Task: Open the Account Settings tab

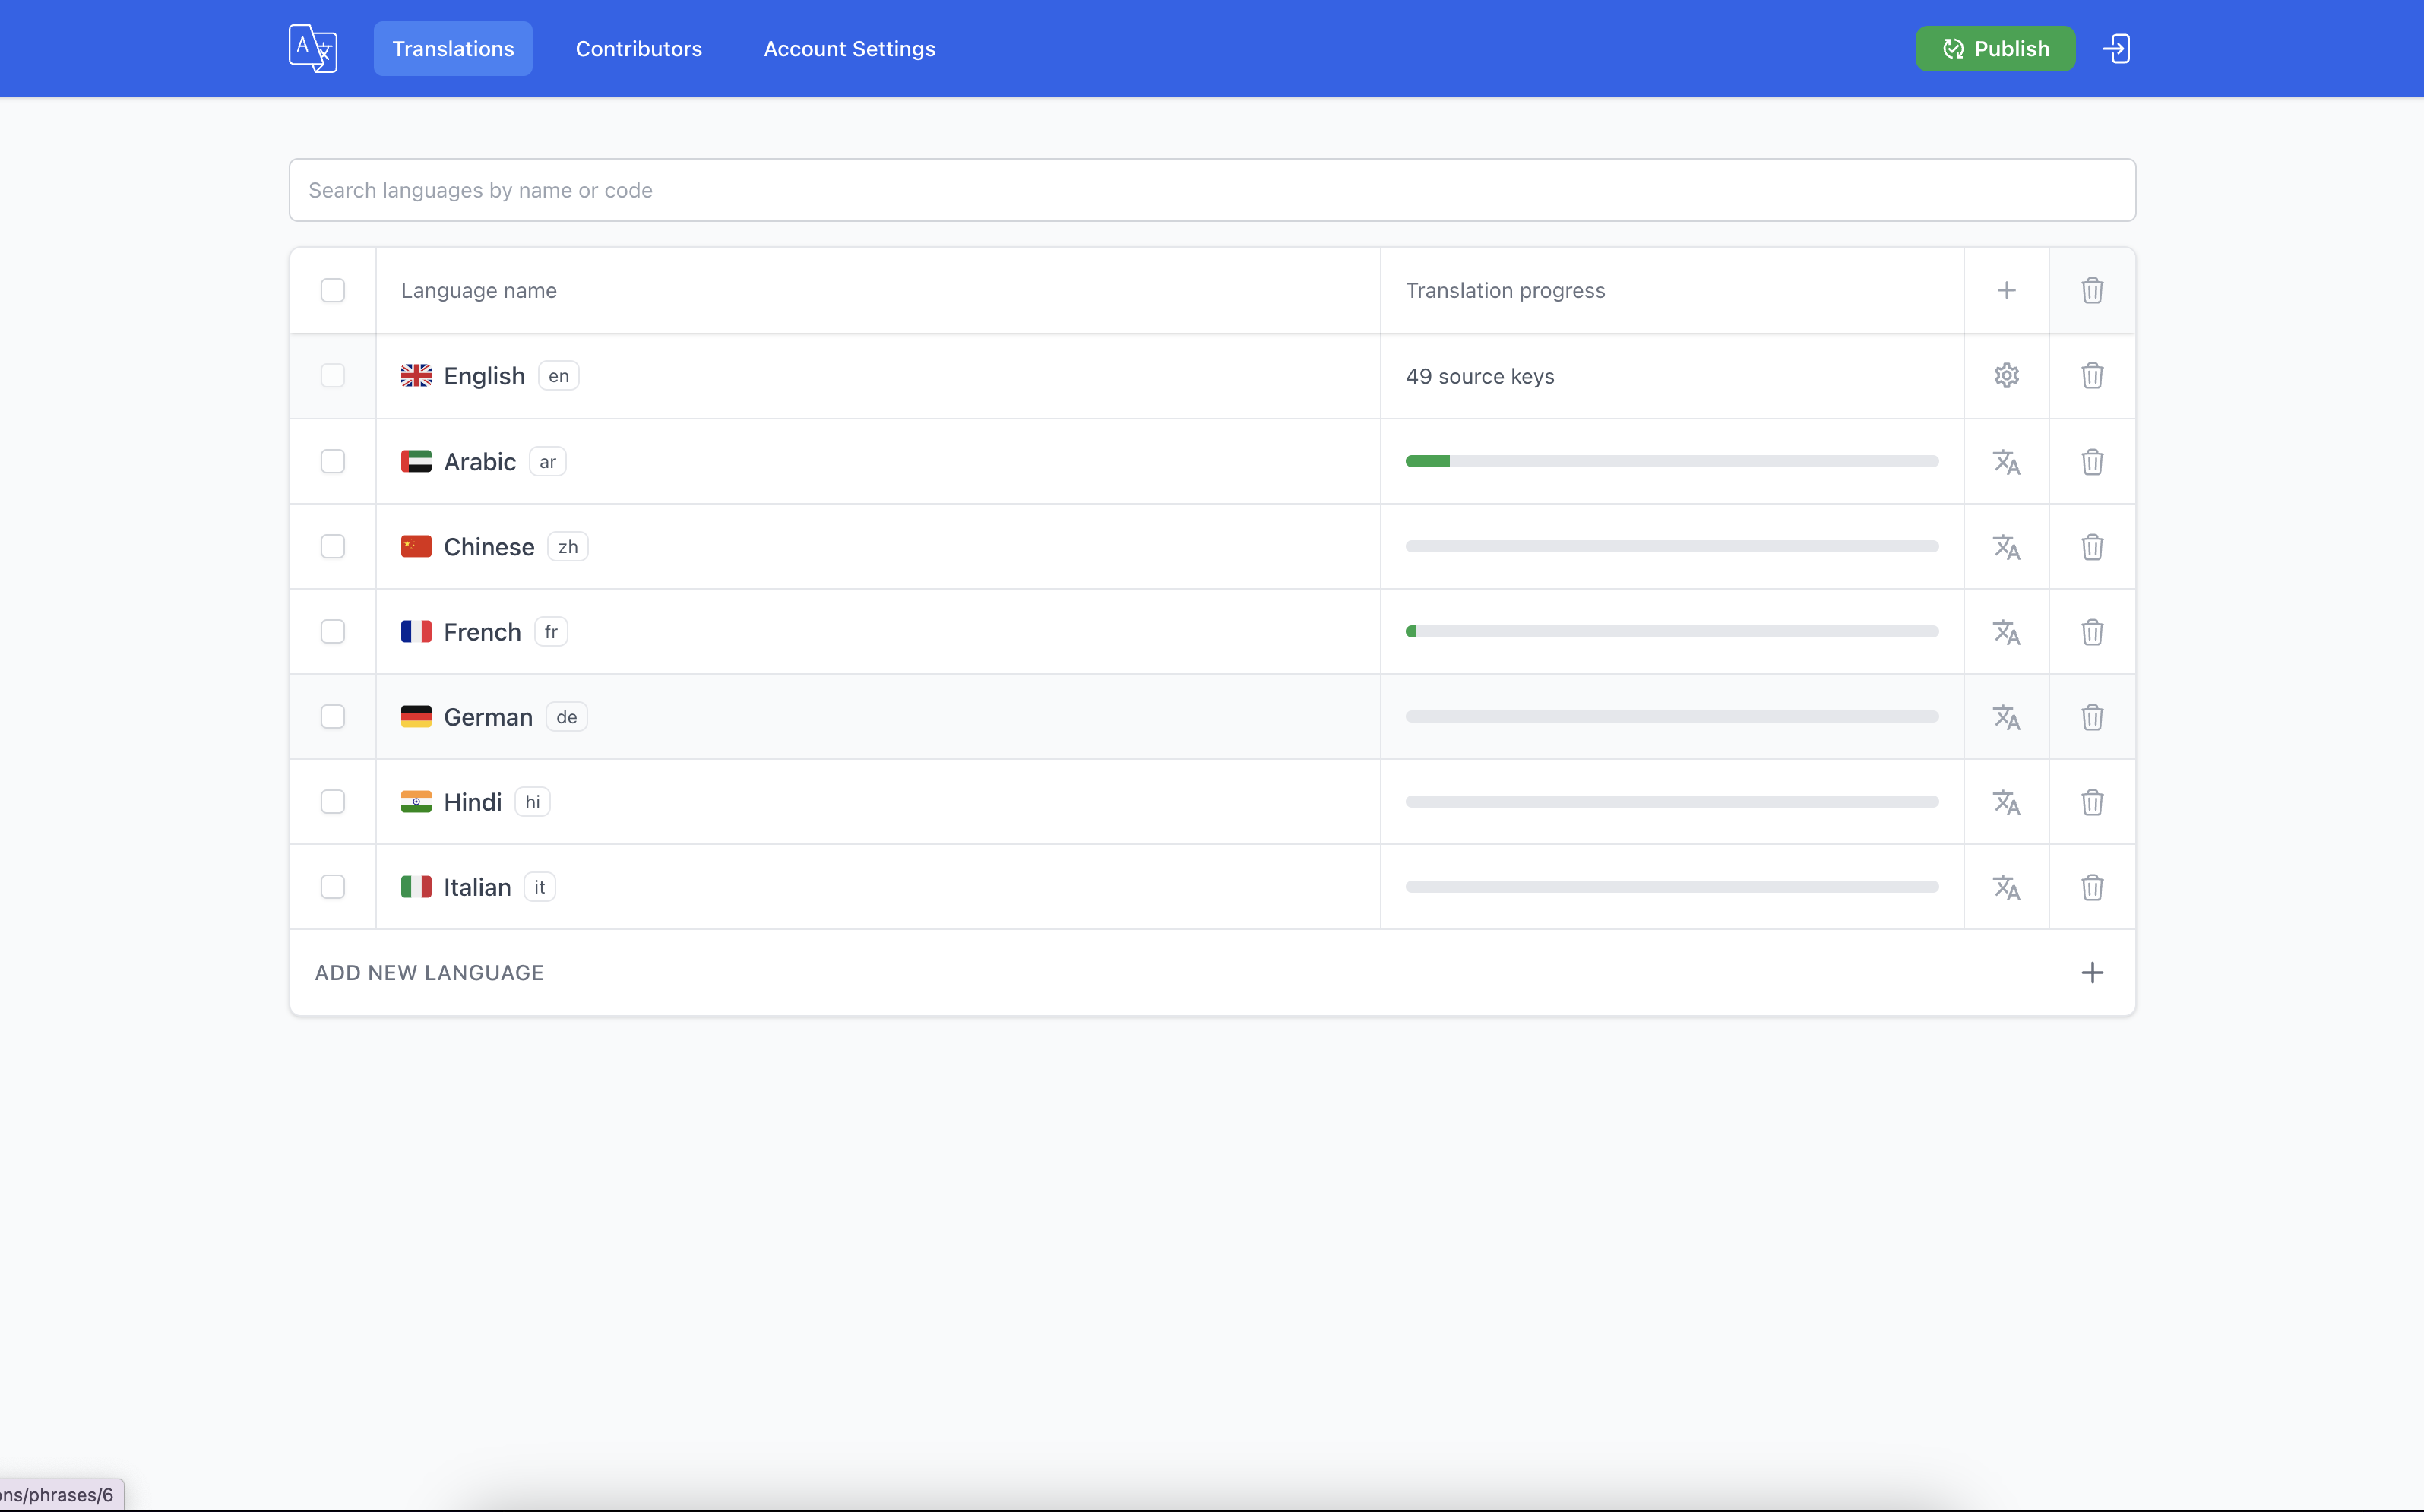Action: (849, 49)
